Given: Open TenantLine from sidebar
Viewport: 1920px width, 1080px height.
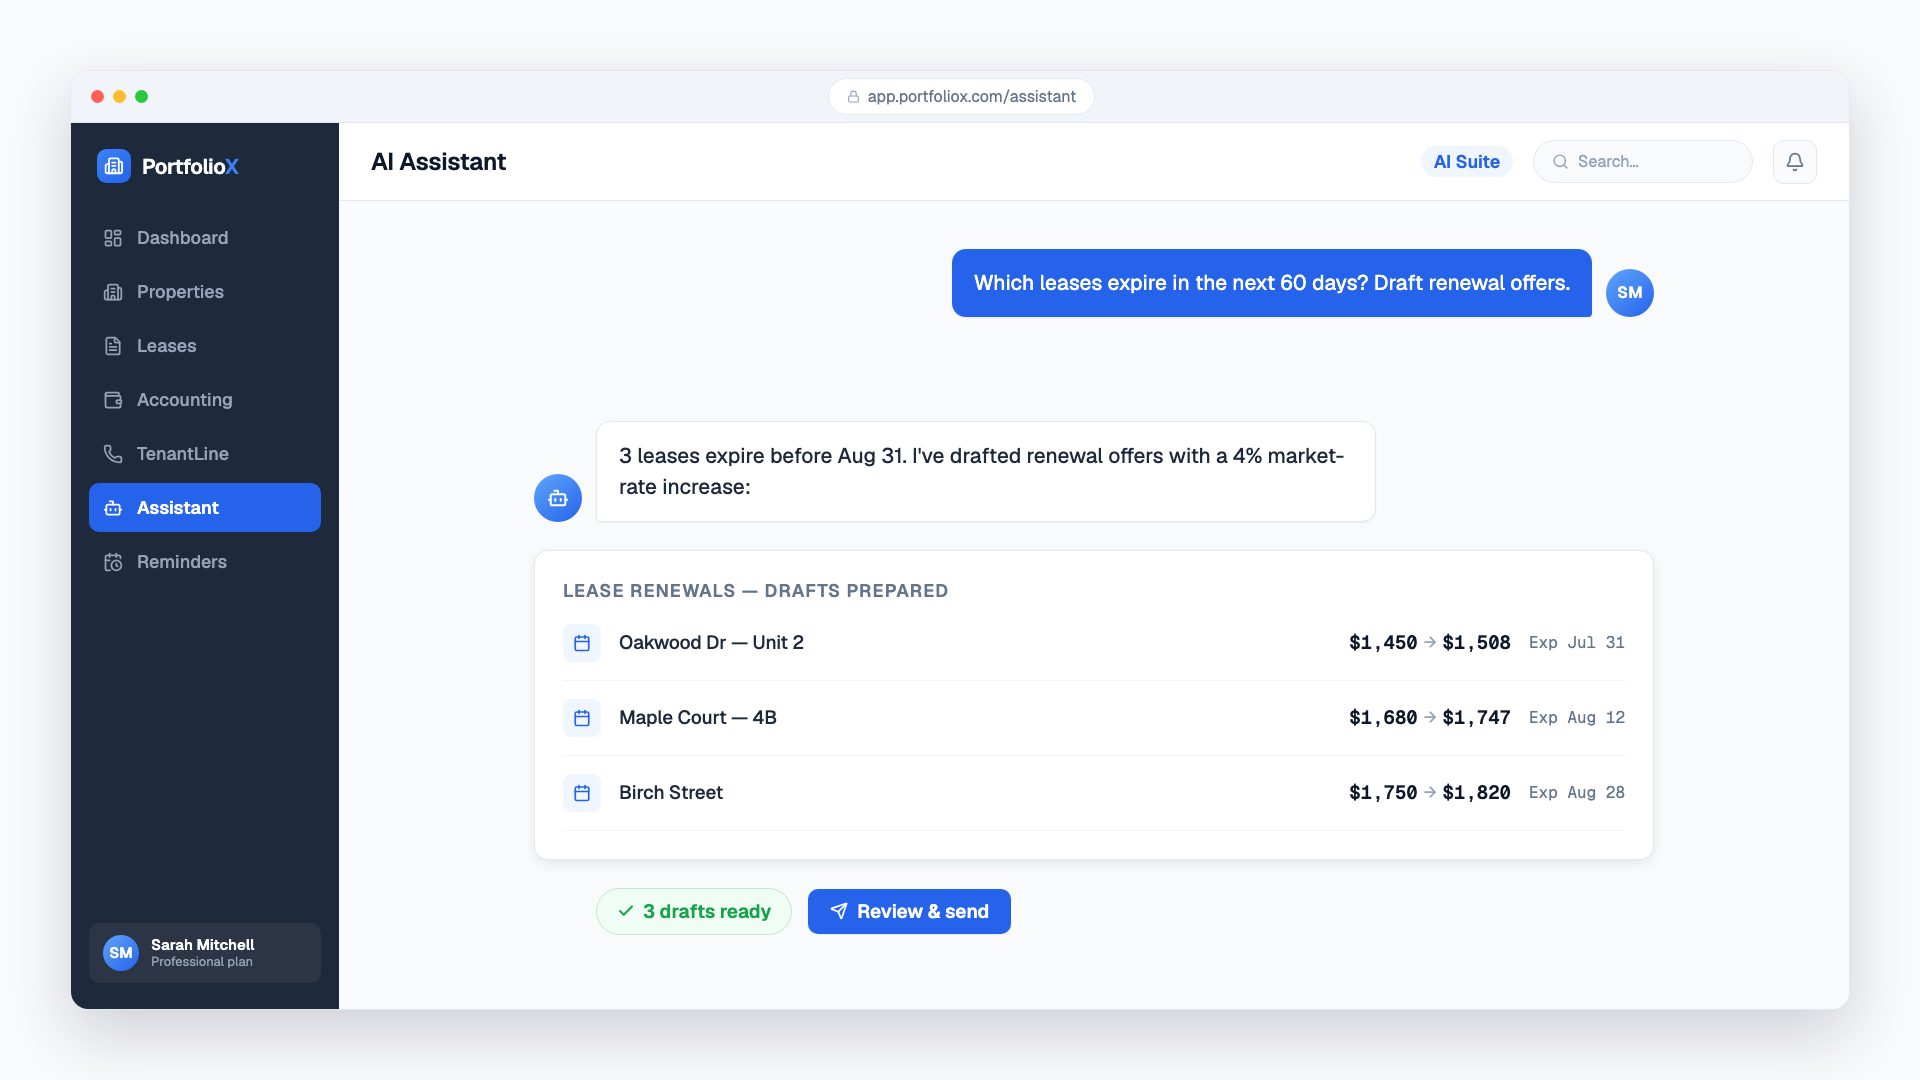Looking at the screenshot, I should (205, 454).
